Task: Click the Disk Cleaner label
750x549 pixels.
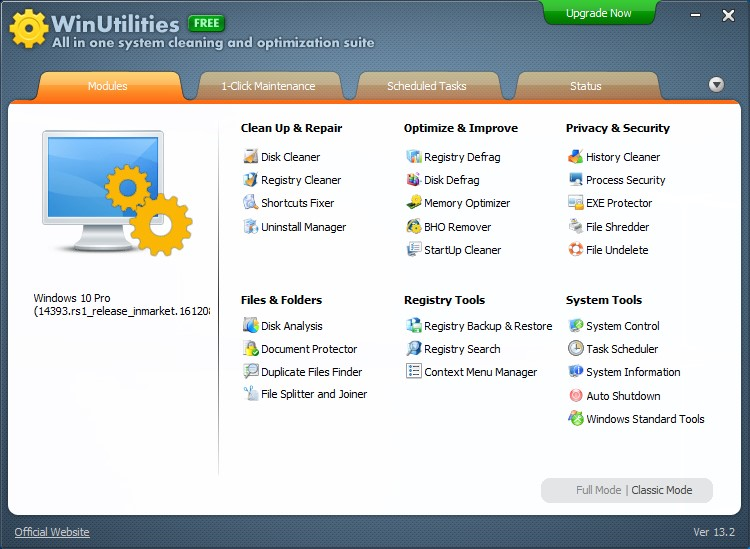Action: click(290, 157)
